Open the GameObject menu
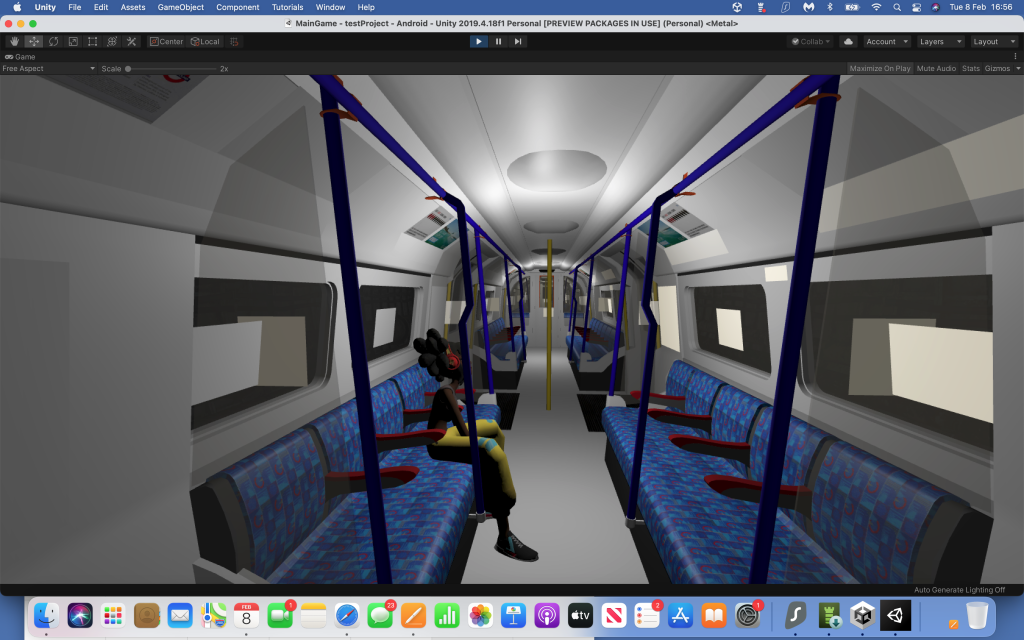 point(180,7)
